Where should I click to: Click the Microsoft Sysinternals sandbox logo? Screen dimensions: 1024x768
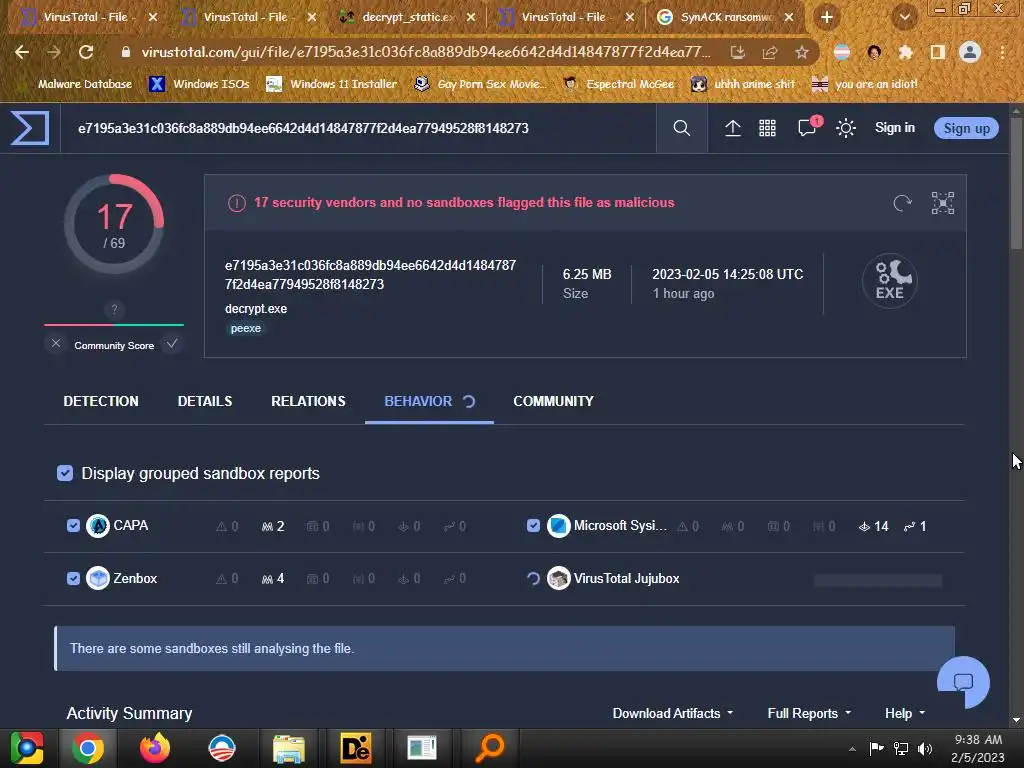(x=558, y=526)
